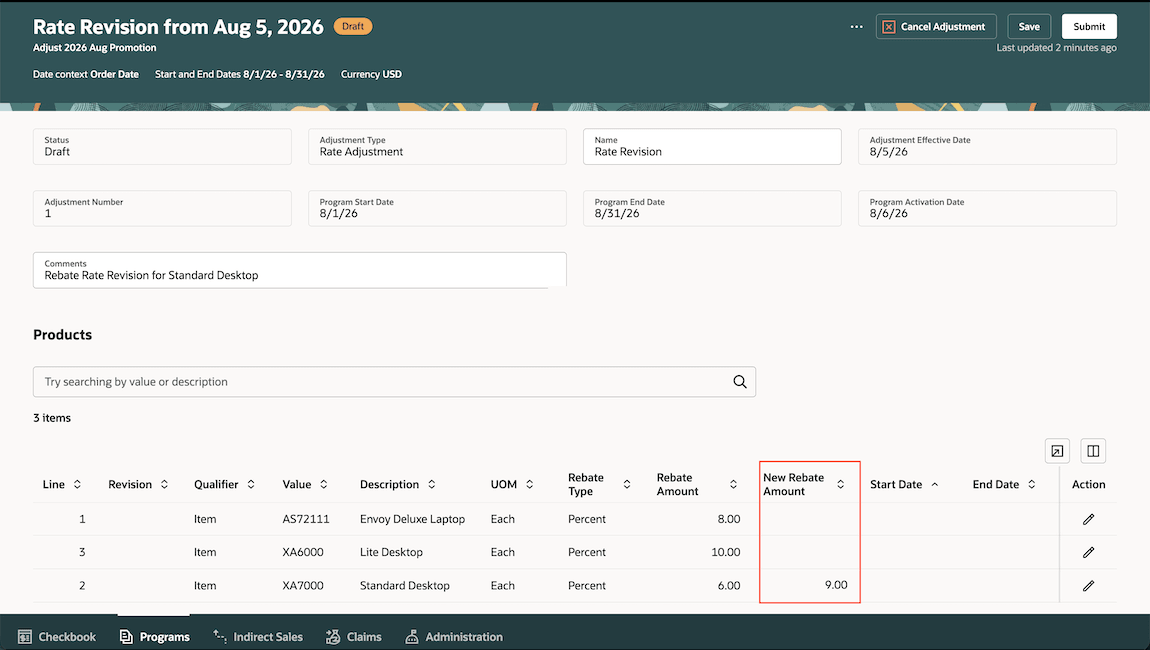Screen dimensions: 1150x650
Task: Edit the Lite Desktop row
Action: click(x=1088, y=552)
